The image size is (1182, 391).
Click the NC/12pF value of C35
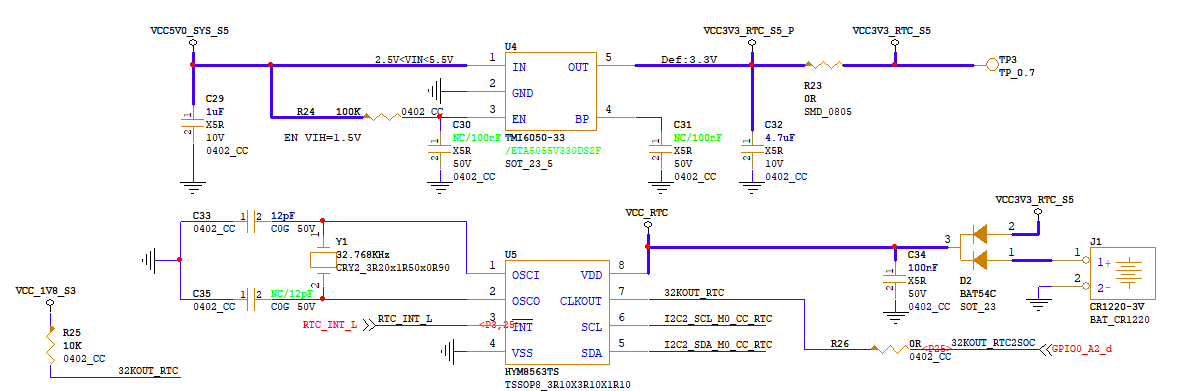291,293
